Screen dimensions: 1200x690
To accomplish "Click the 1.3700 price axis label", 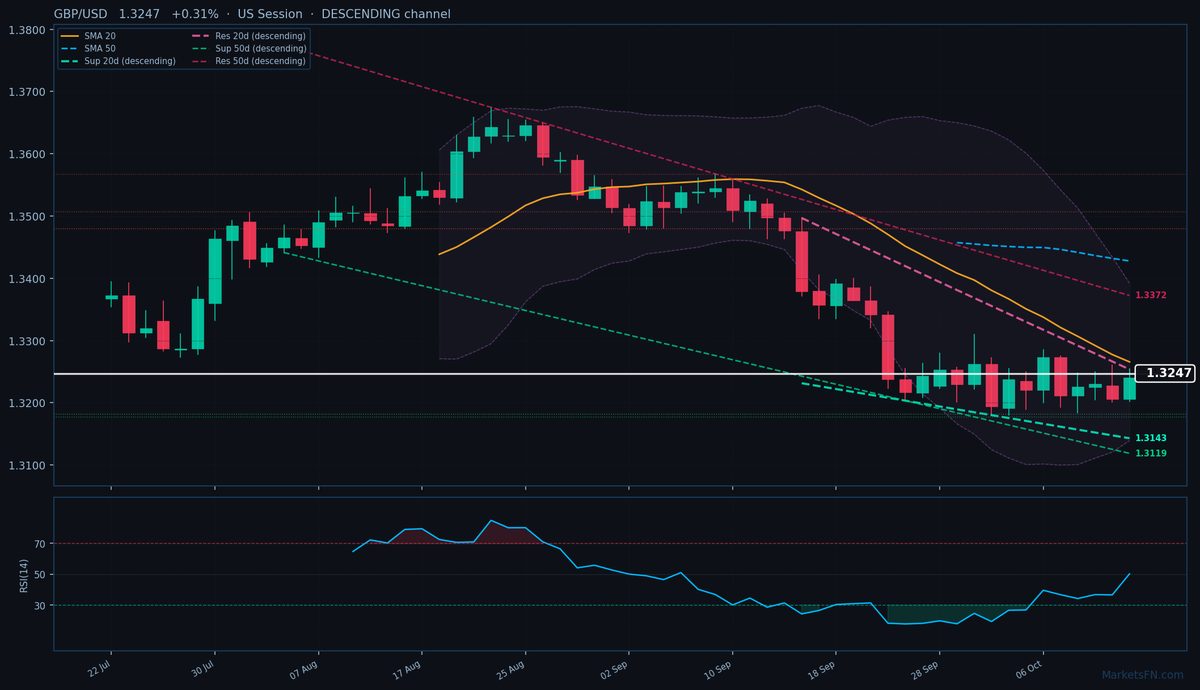I will coord(26,92).
